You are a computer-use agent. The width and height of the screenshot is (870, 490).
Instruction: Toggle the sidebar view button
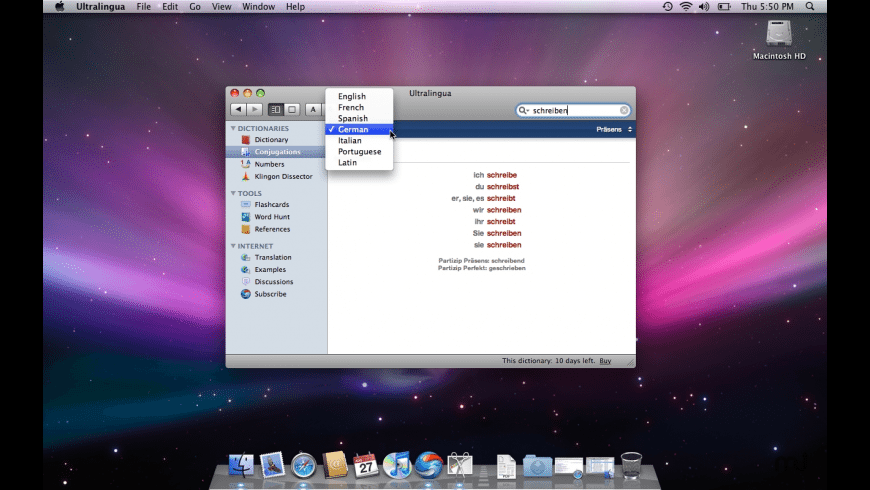tap(275, 110)
